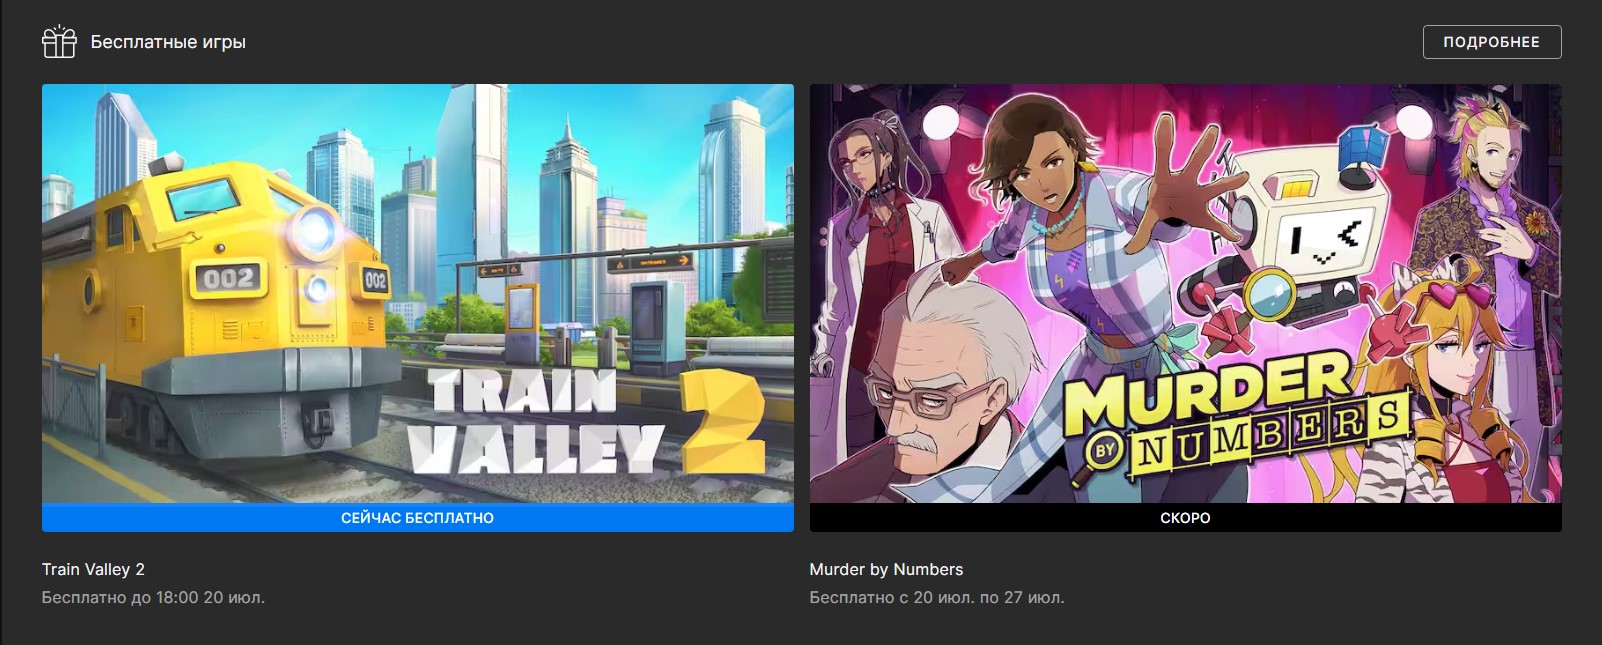
Task: Click the large yellow 2 in Train Valley logo
Action: pyautogui.click(x=723, y=423)
